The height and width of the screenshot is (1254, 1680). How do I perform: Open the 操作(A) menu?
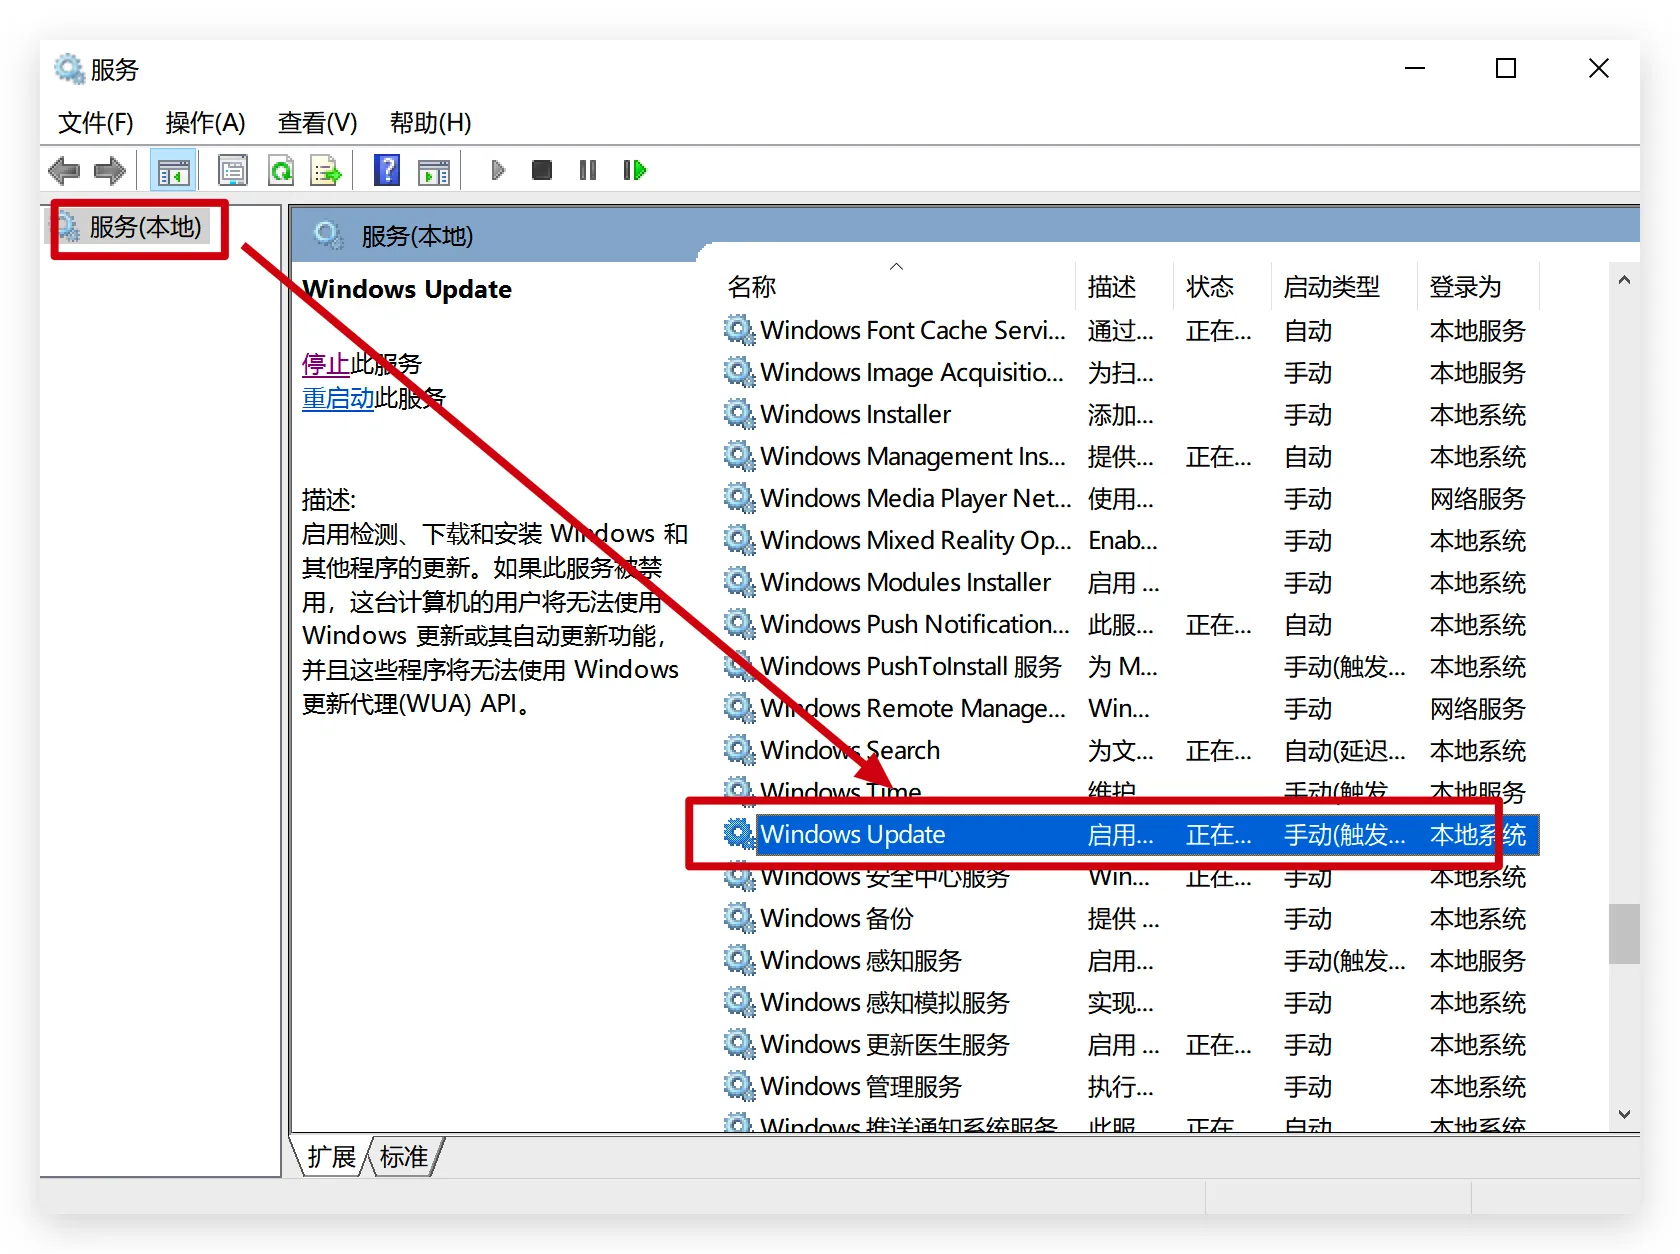click(x=205, y=123)
